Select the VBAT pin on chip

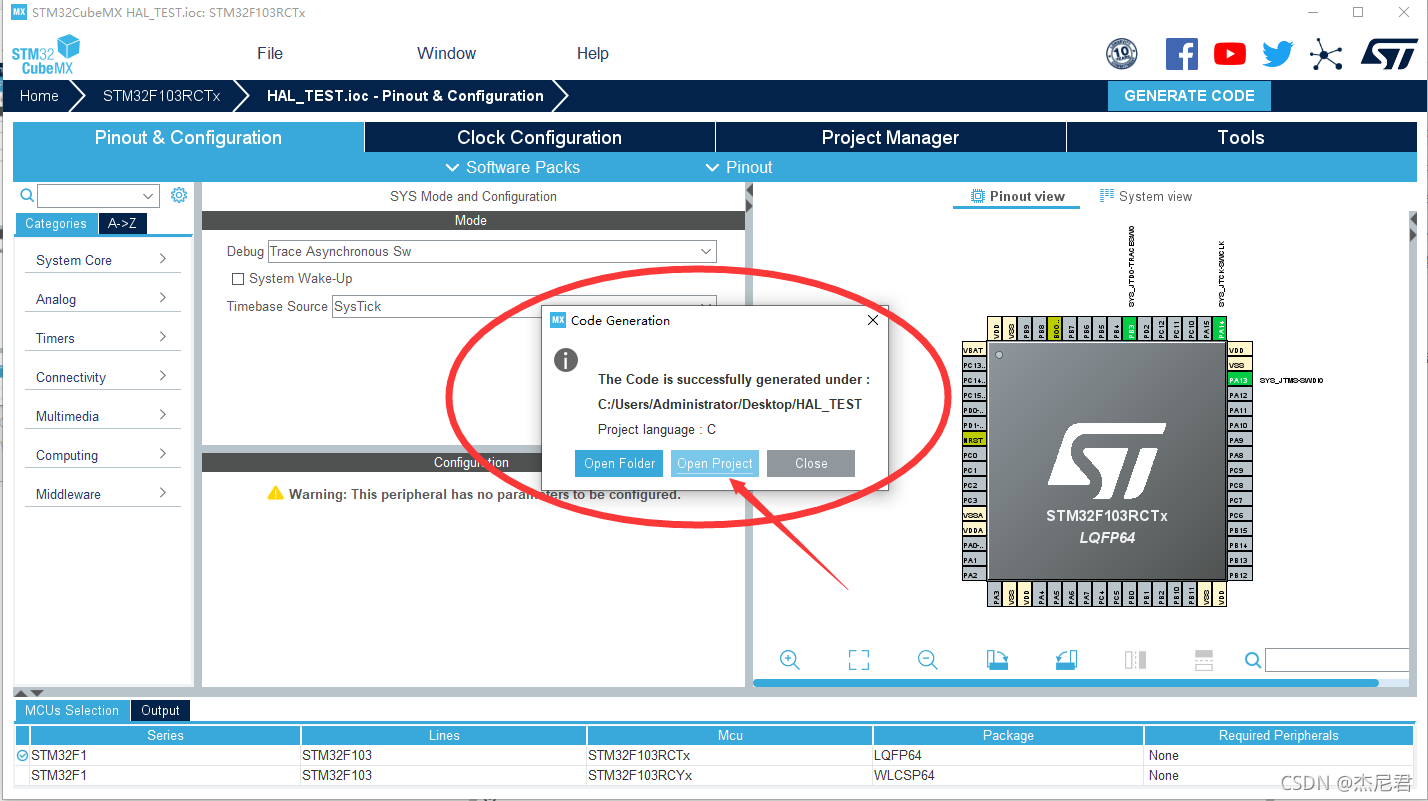[974, 350]
